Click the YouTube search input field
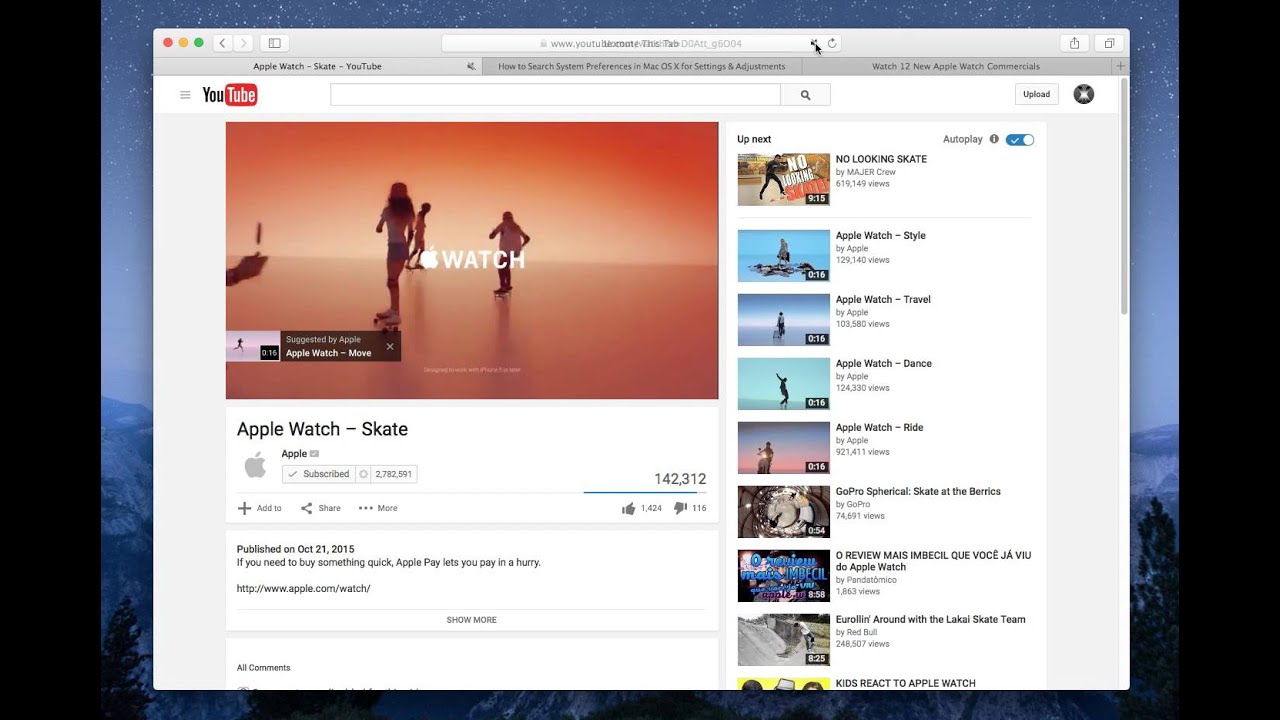The height and width of the screenshot is (720, 1280). [555, 95]
